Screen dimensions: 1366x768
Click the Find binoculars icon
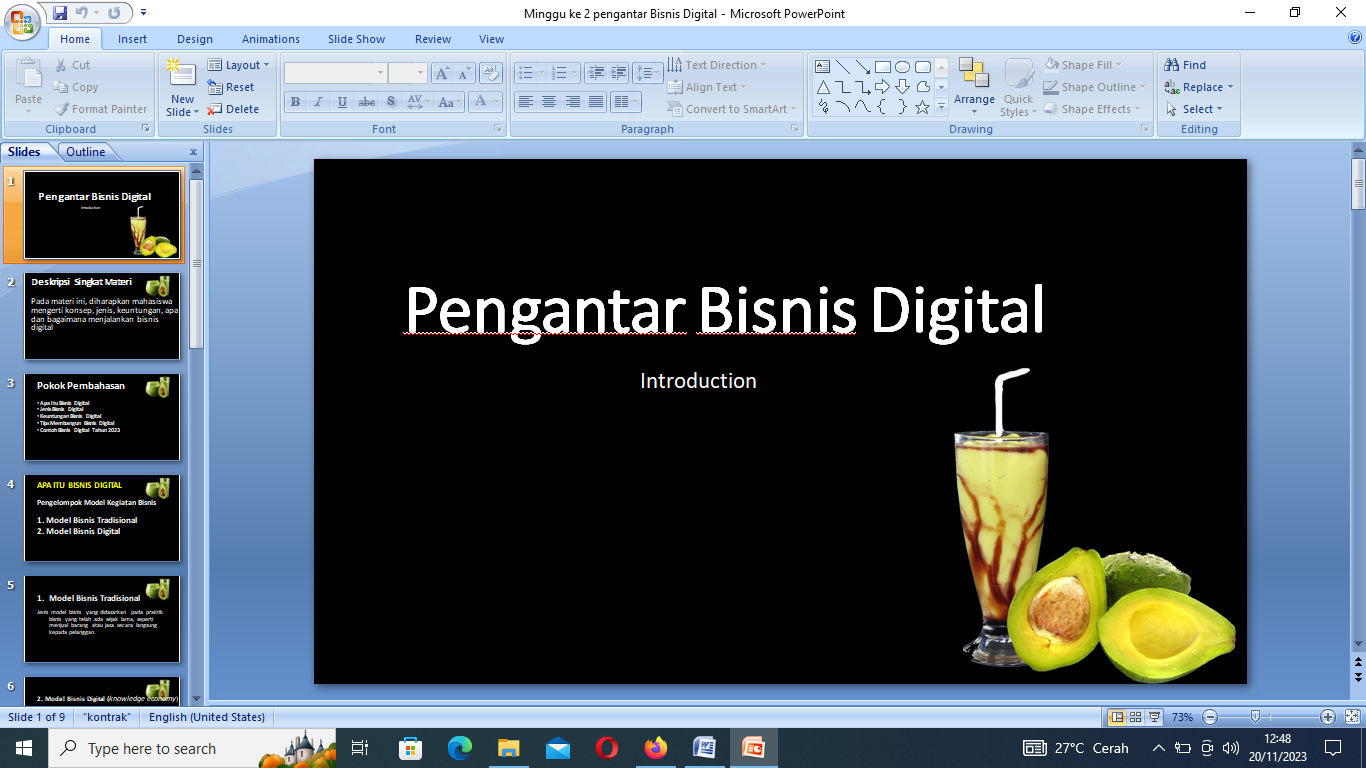pyautogui.click(x=1172, y=65)
